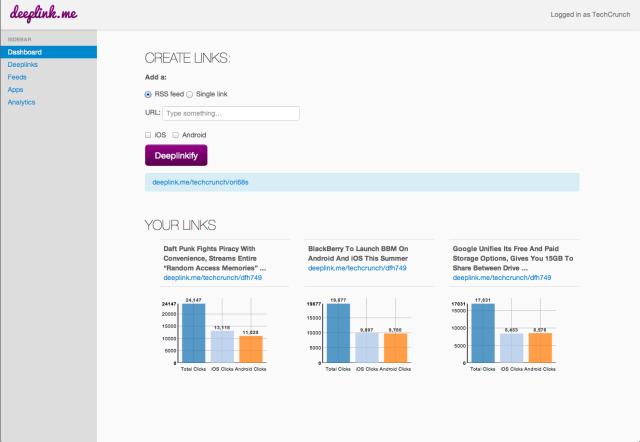The image size is (640, 442).
Task: Open the generated deeplink.me/techcrunch/ori68s link
Action: click(x=200, y=182)
